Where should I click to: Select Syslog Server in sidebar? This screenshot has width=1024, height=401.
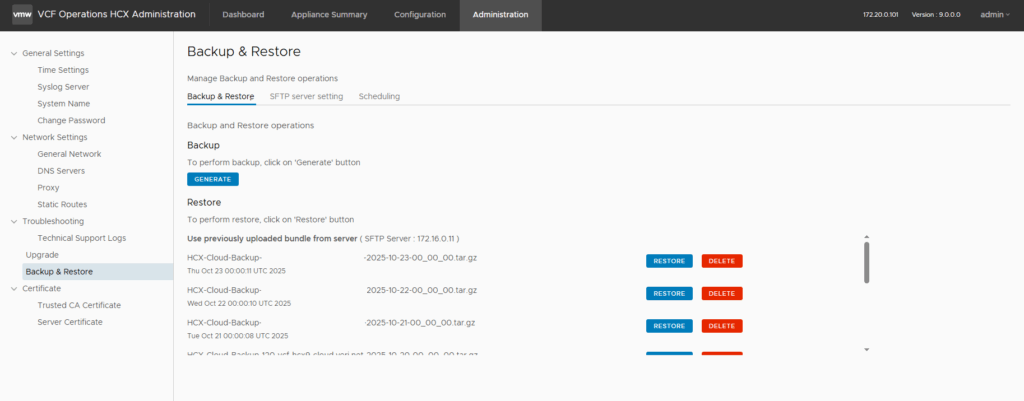[x=63, y=87]
